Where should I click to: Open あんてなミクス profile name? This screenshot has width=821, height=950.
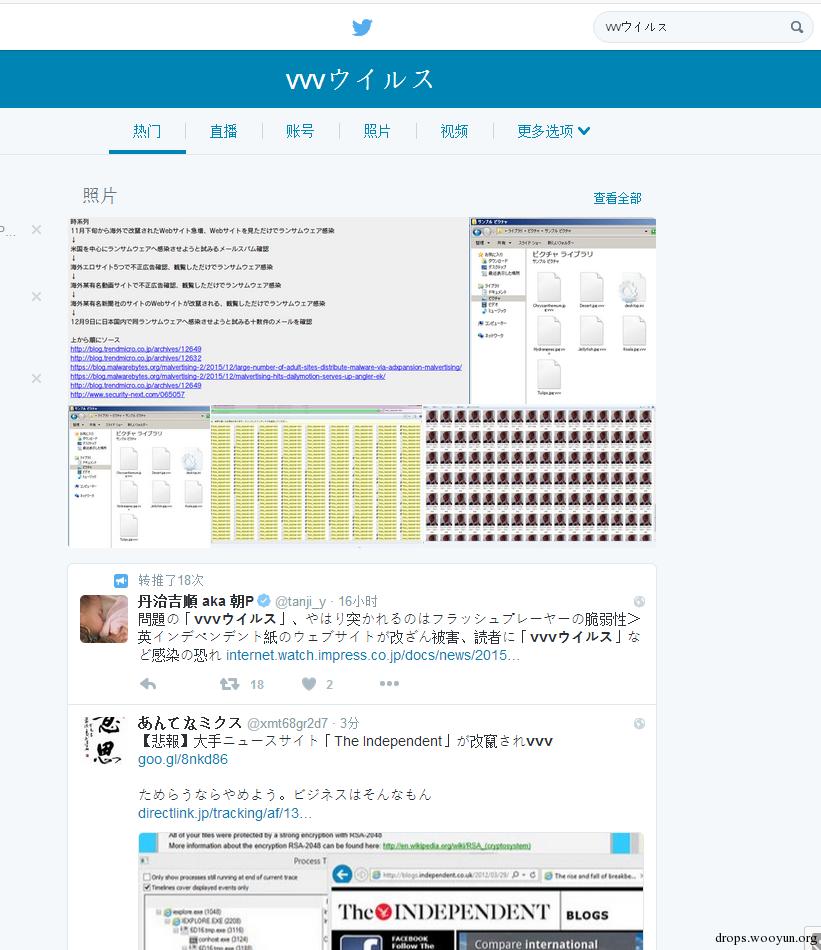pos(190,723)
